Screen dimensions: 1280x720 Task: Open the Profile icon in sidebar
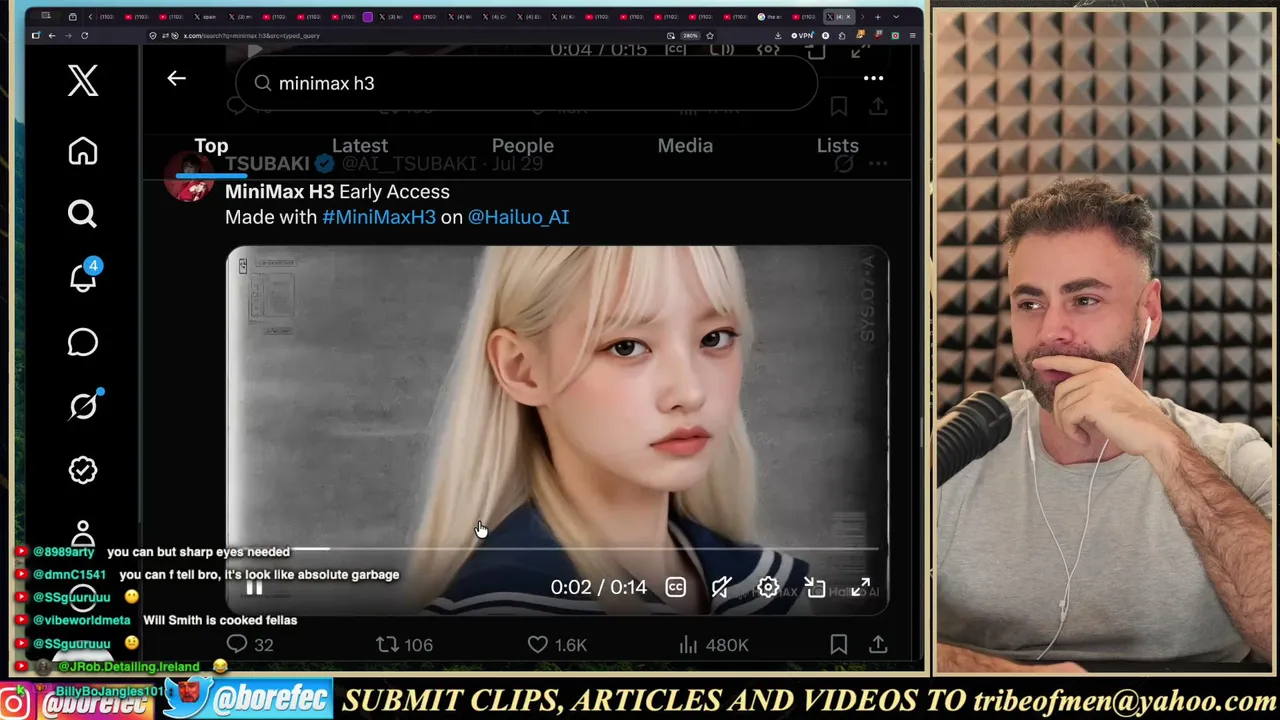pos(83,532)
